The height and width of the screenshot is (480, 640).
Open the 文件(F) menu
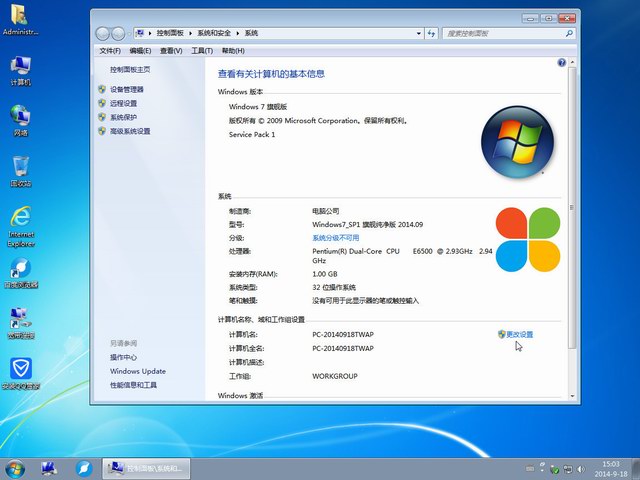point(110,51)
